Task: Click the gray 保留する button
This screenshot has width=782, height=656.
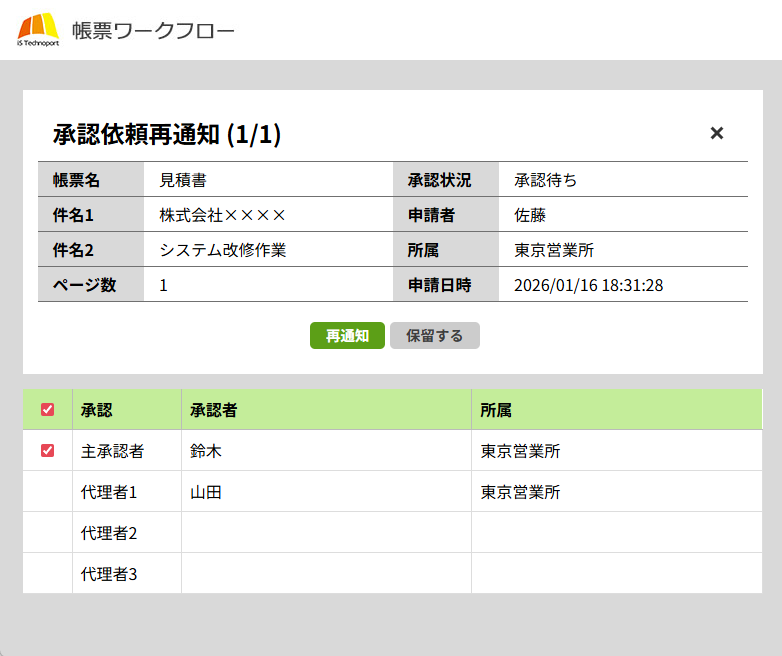Action: (434, 336)
